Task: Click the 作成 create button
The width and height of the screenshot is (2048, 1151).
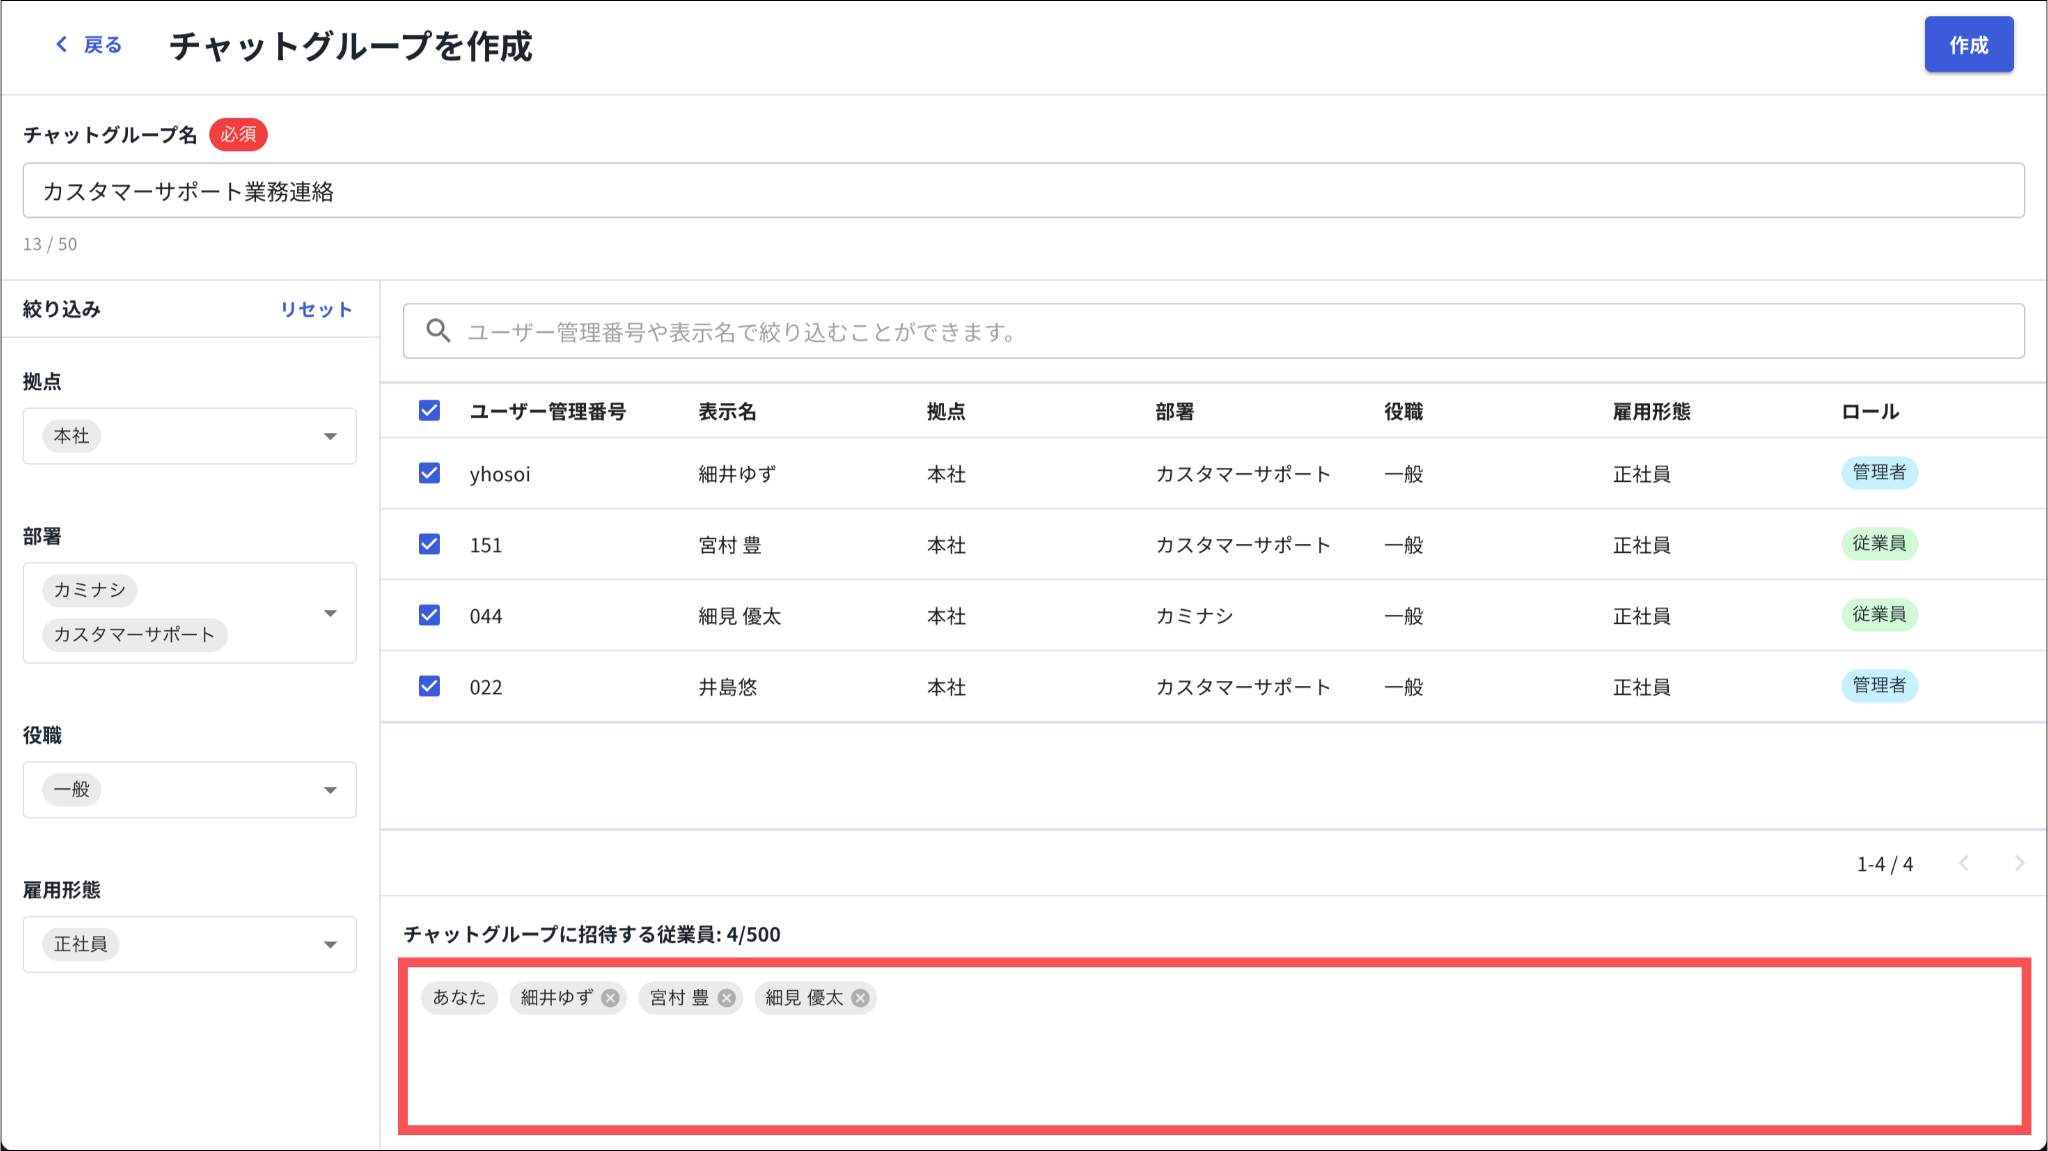Action: [1968, 45]
